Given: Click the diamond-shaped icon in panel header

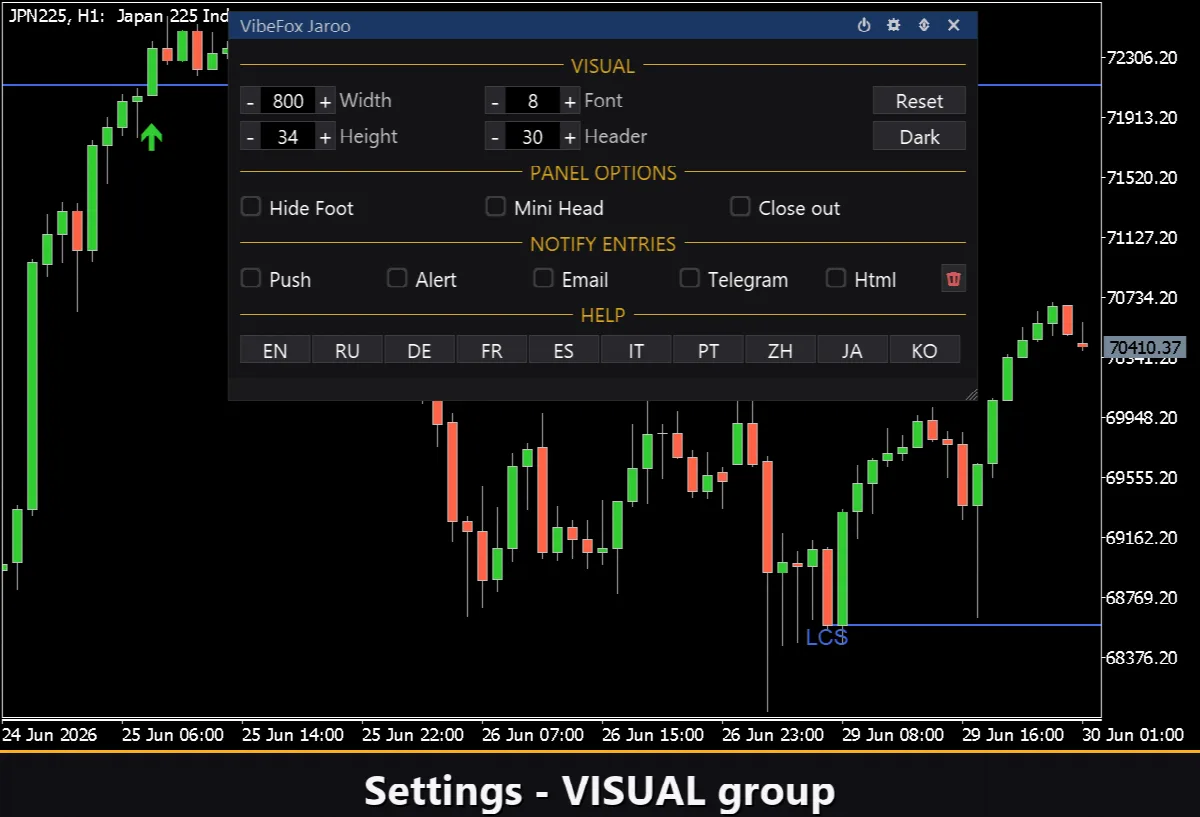Looking at the screenshot, I should pyautogui.click(x=924, y=26).
